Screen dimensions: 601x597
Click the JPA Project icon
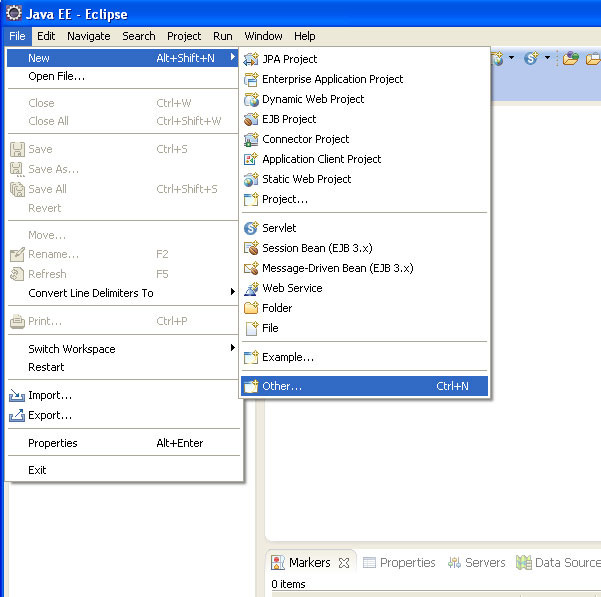click(x=251, y=59)
